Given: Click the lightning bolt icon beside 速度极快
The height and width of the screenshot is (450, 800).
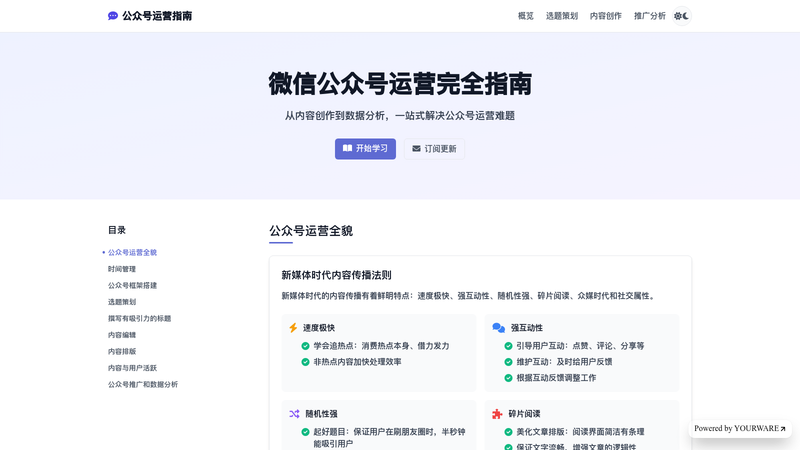Looking at the screenshot, I should point(293,328).
